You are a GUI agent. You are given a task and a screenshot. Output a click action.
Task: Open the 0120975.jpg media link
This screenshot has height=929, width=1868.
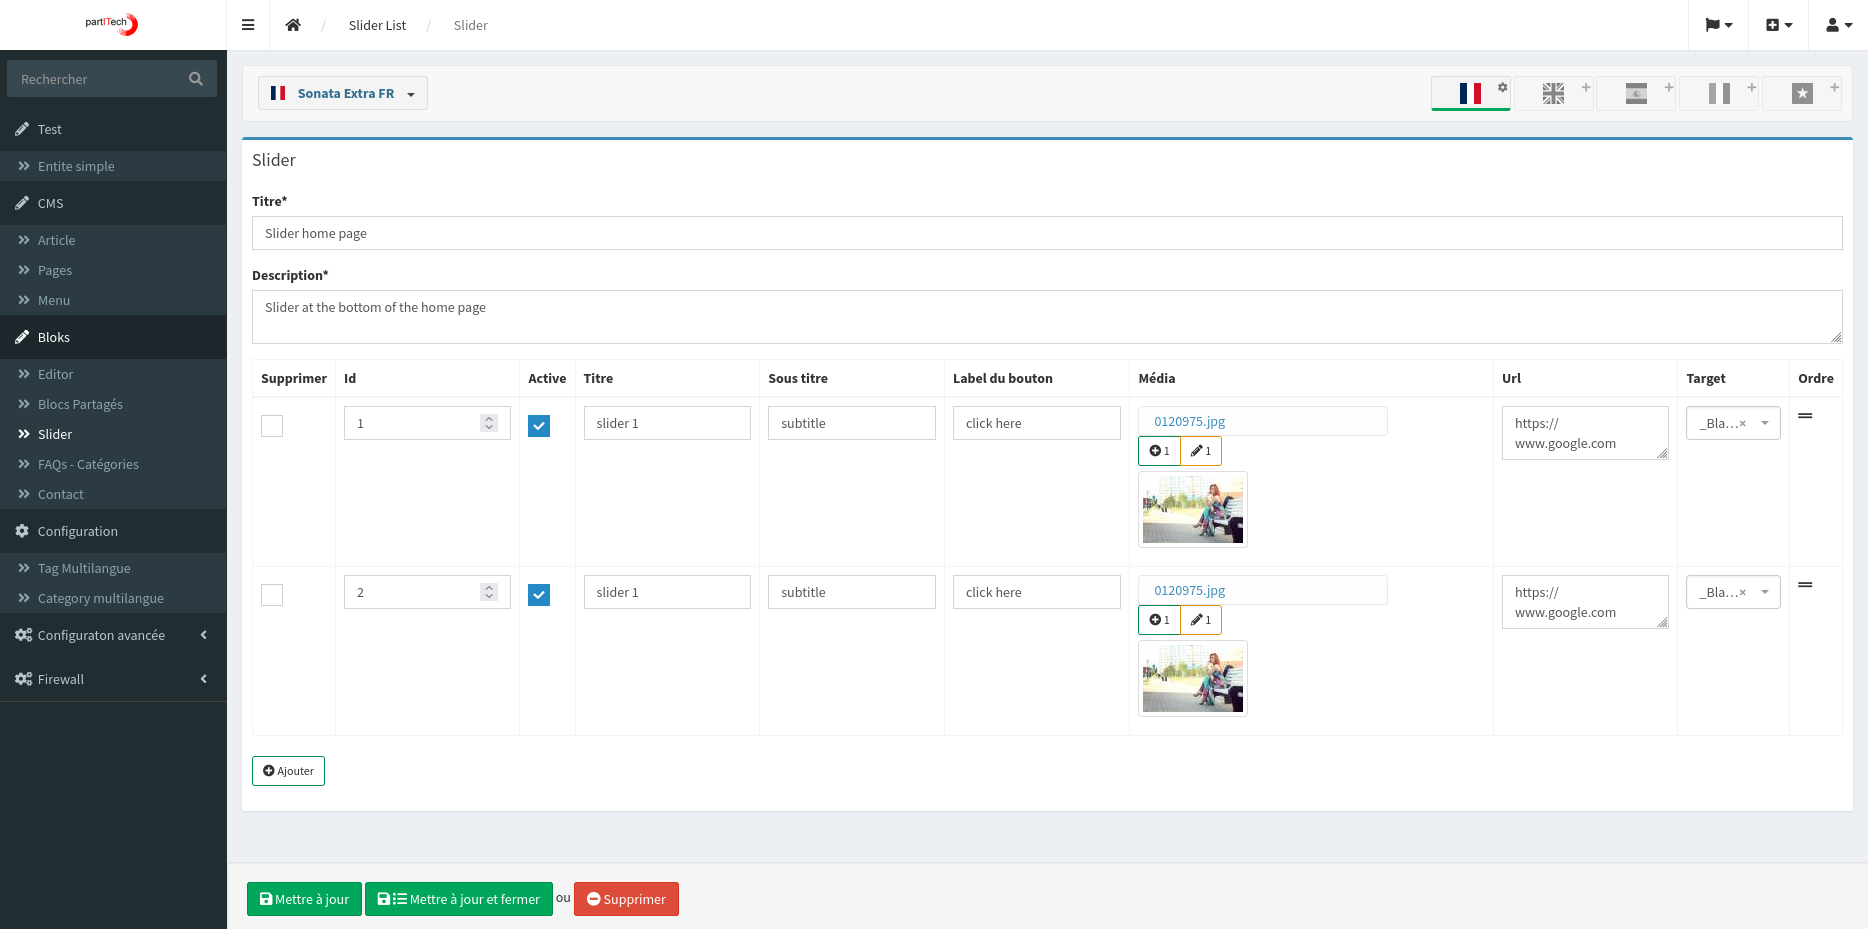(x=1188, y=421)
